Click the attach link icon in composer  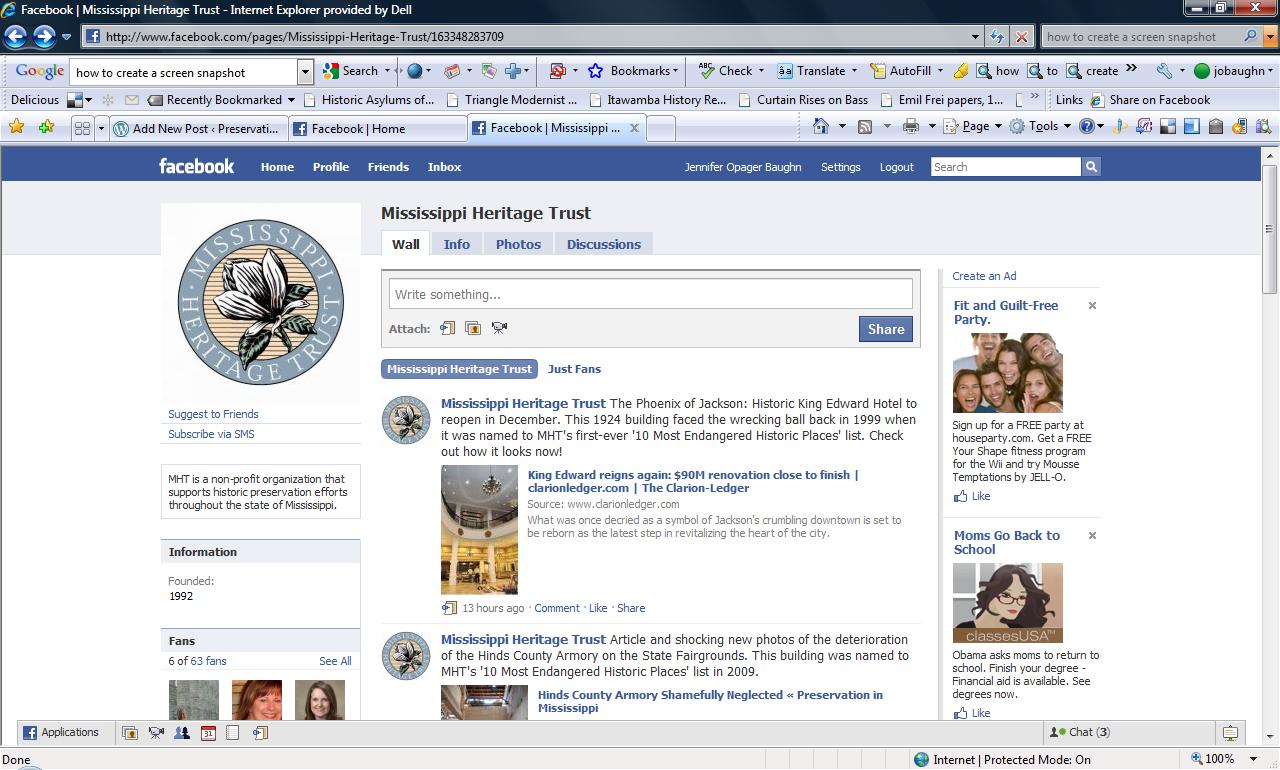click(x=448, y=328)
